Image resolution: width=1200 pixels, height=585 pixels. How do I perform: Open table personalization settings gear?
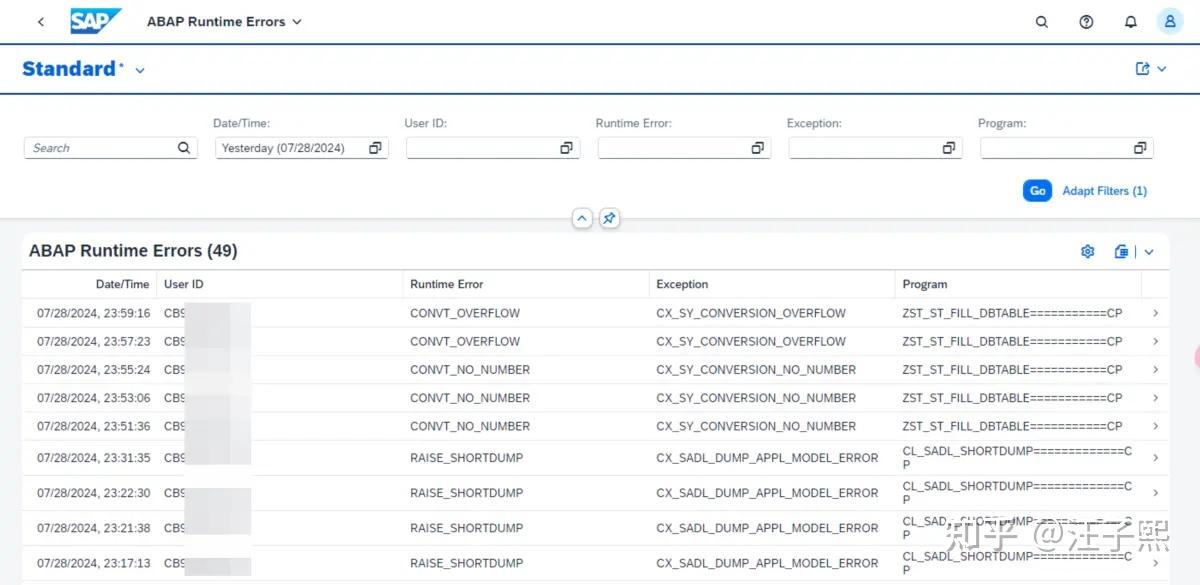click(x=1087, y=251)
